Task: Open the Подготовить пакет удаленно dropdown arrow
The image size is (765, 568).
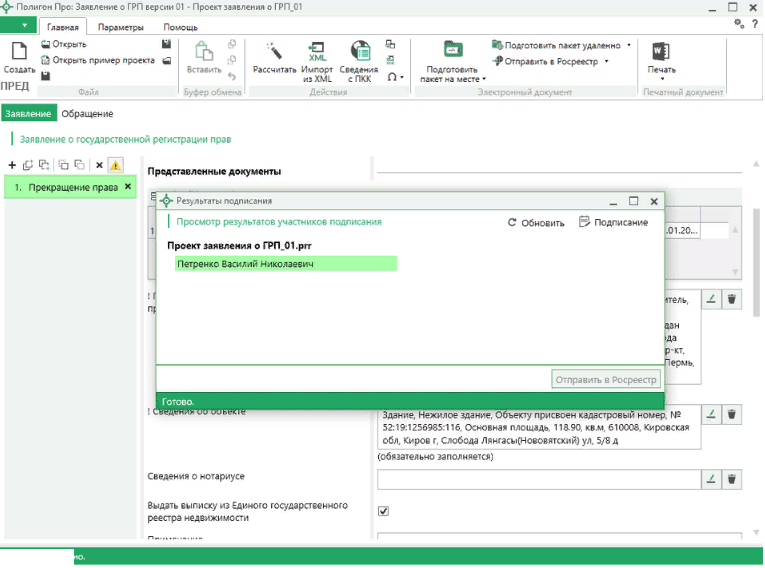Action: pyautogui.click(x=629, y=45)
